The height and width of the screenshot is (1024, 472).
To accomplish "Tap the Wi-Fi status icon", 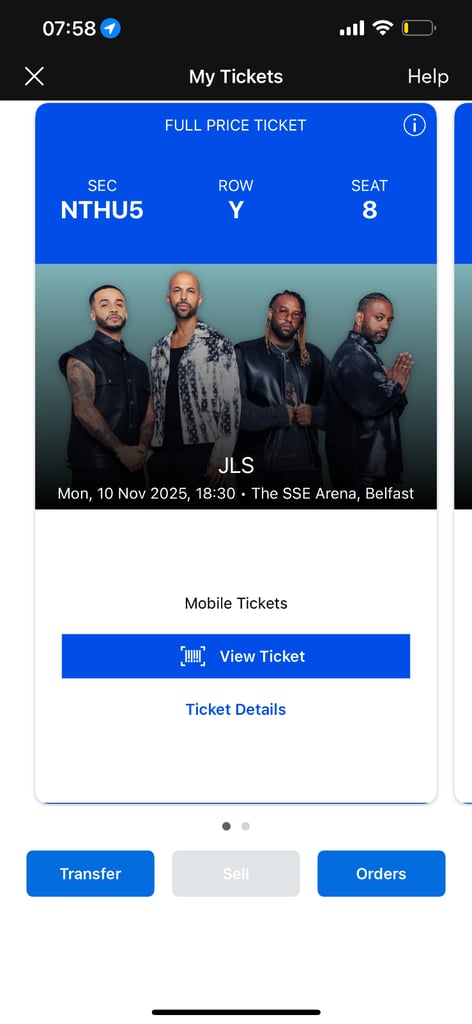I will click(382, 27).
